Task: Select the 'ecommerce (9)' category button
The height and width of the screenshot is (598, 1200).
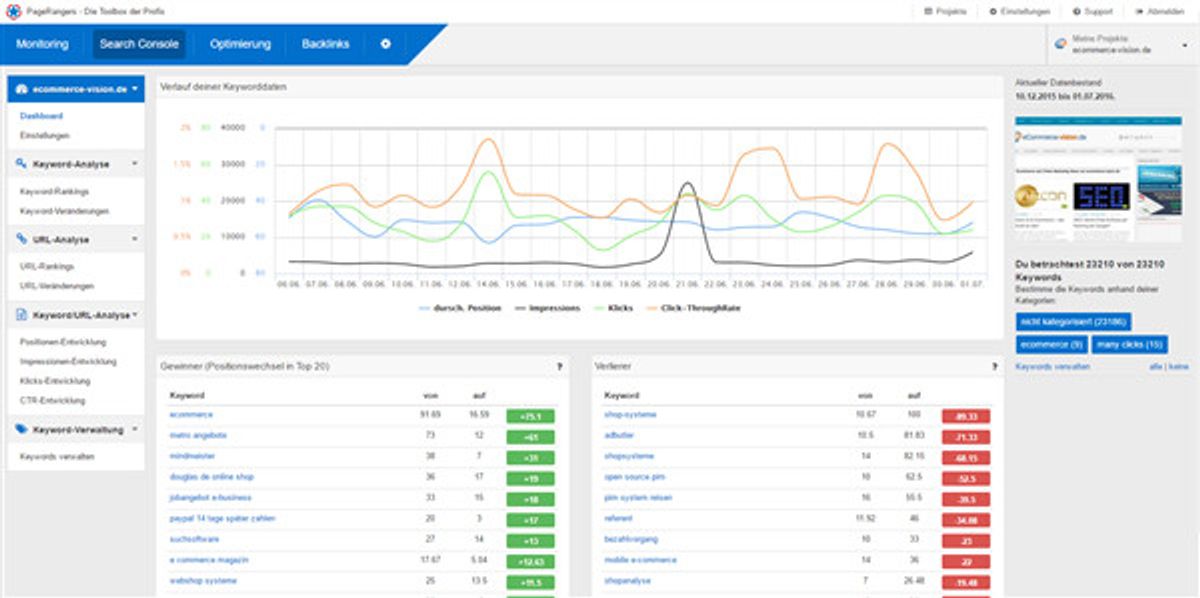Action: 1050,344
